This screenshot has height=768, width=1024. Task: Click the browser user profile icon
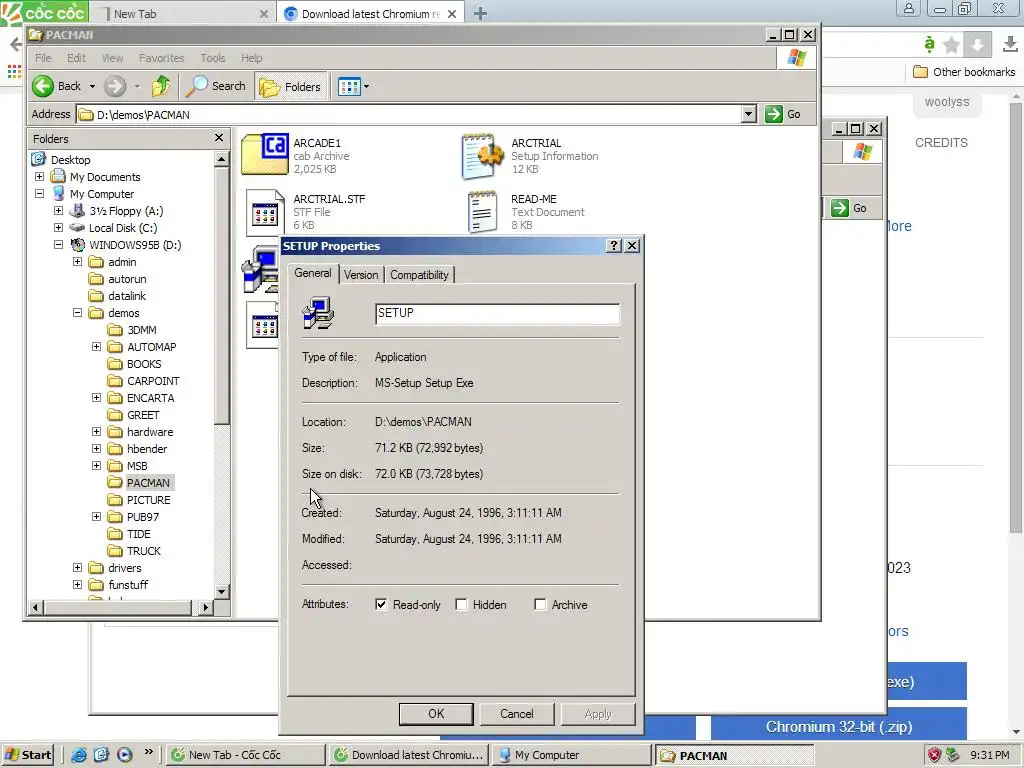click(908, 8)
